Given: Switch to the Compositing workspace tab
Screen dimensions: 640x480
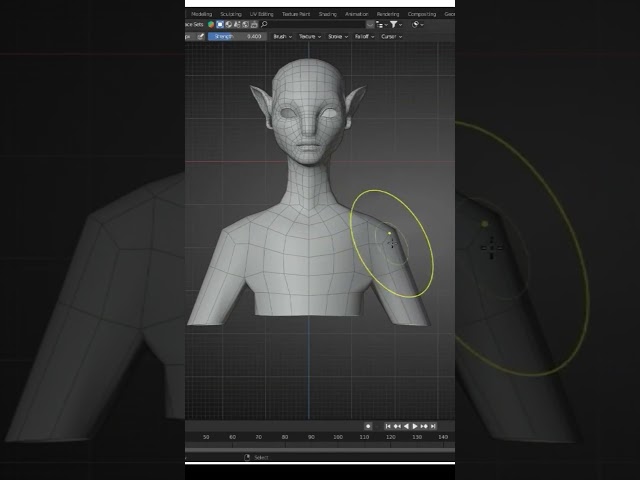Looking at the screenshot, I should click(422, 14).
